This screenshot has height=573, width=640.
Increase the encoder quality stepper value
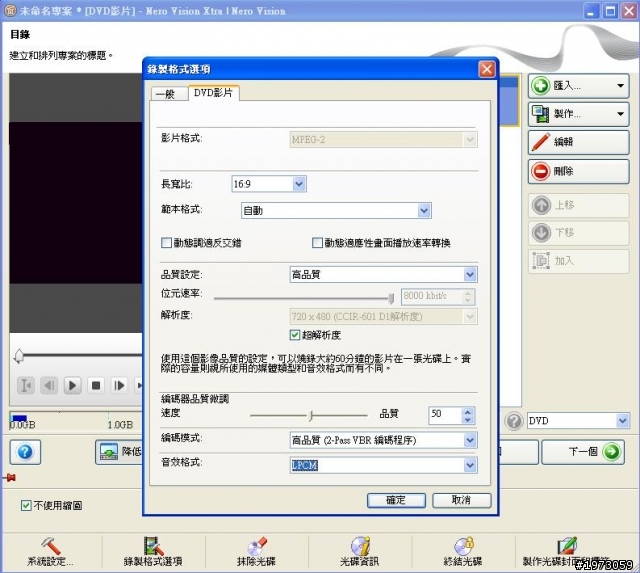click(x=468, y=411)
